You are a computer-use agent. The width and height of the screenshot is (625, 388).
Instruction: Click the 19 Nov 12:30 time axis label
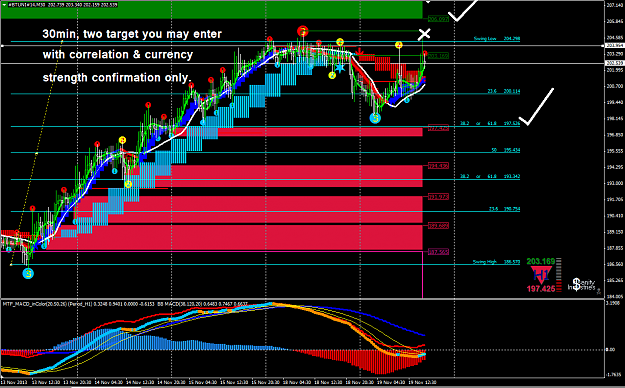422,382
